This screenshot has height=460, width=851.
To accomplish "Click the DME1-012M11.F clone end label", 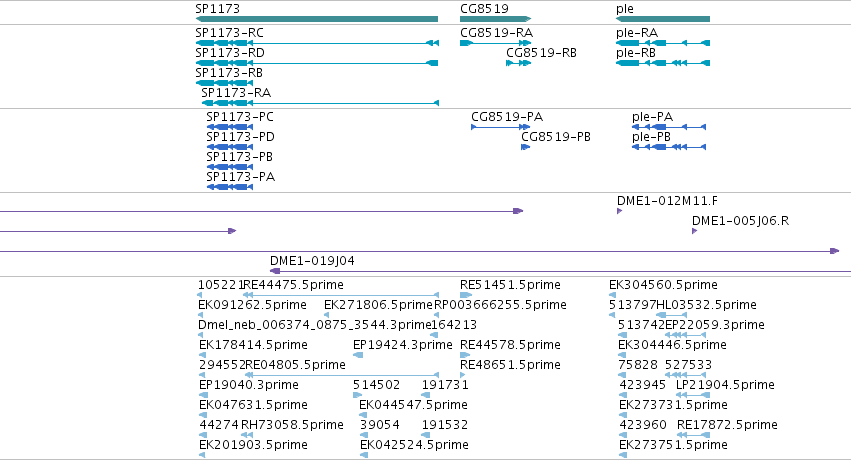I will point(667,201).
